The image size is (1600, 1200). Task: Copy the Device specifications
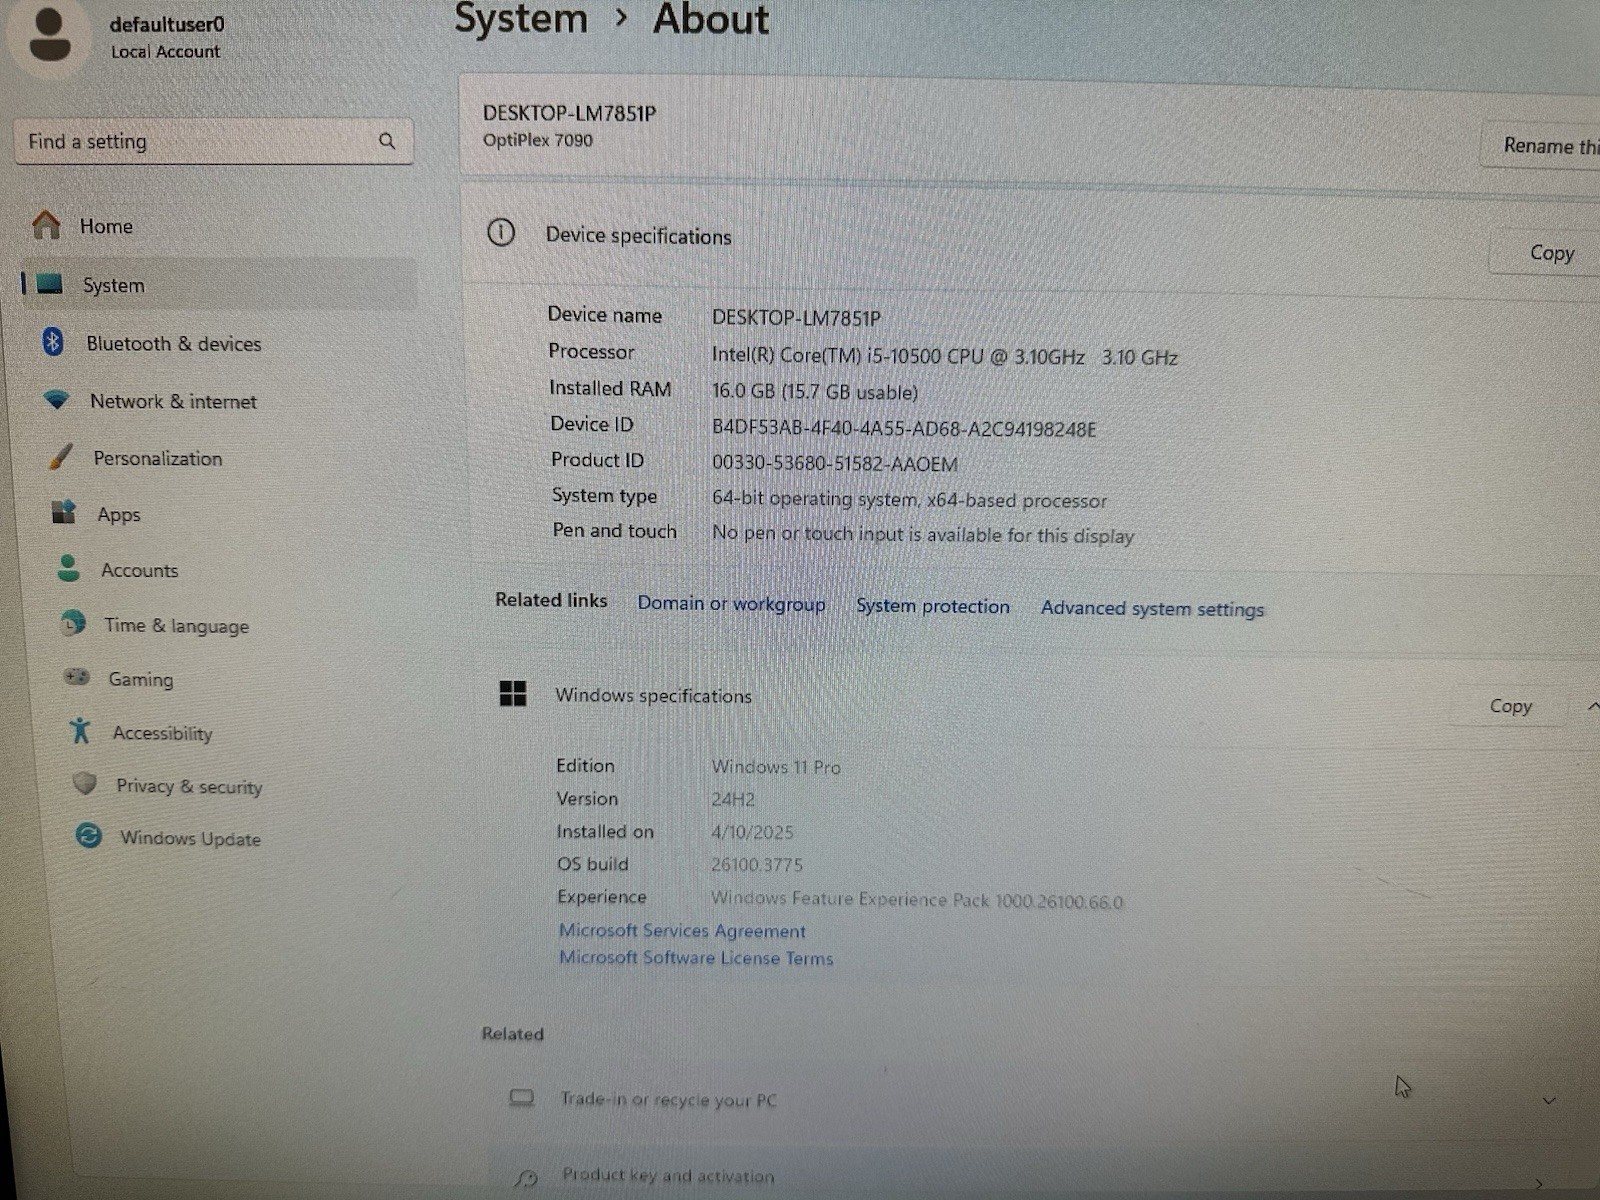click(x=1551, y=253)
